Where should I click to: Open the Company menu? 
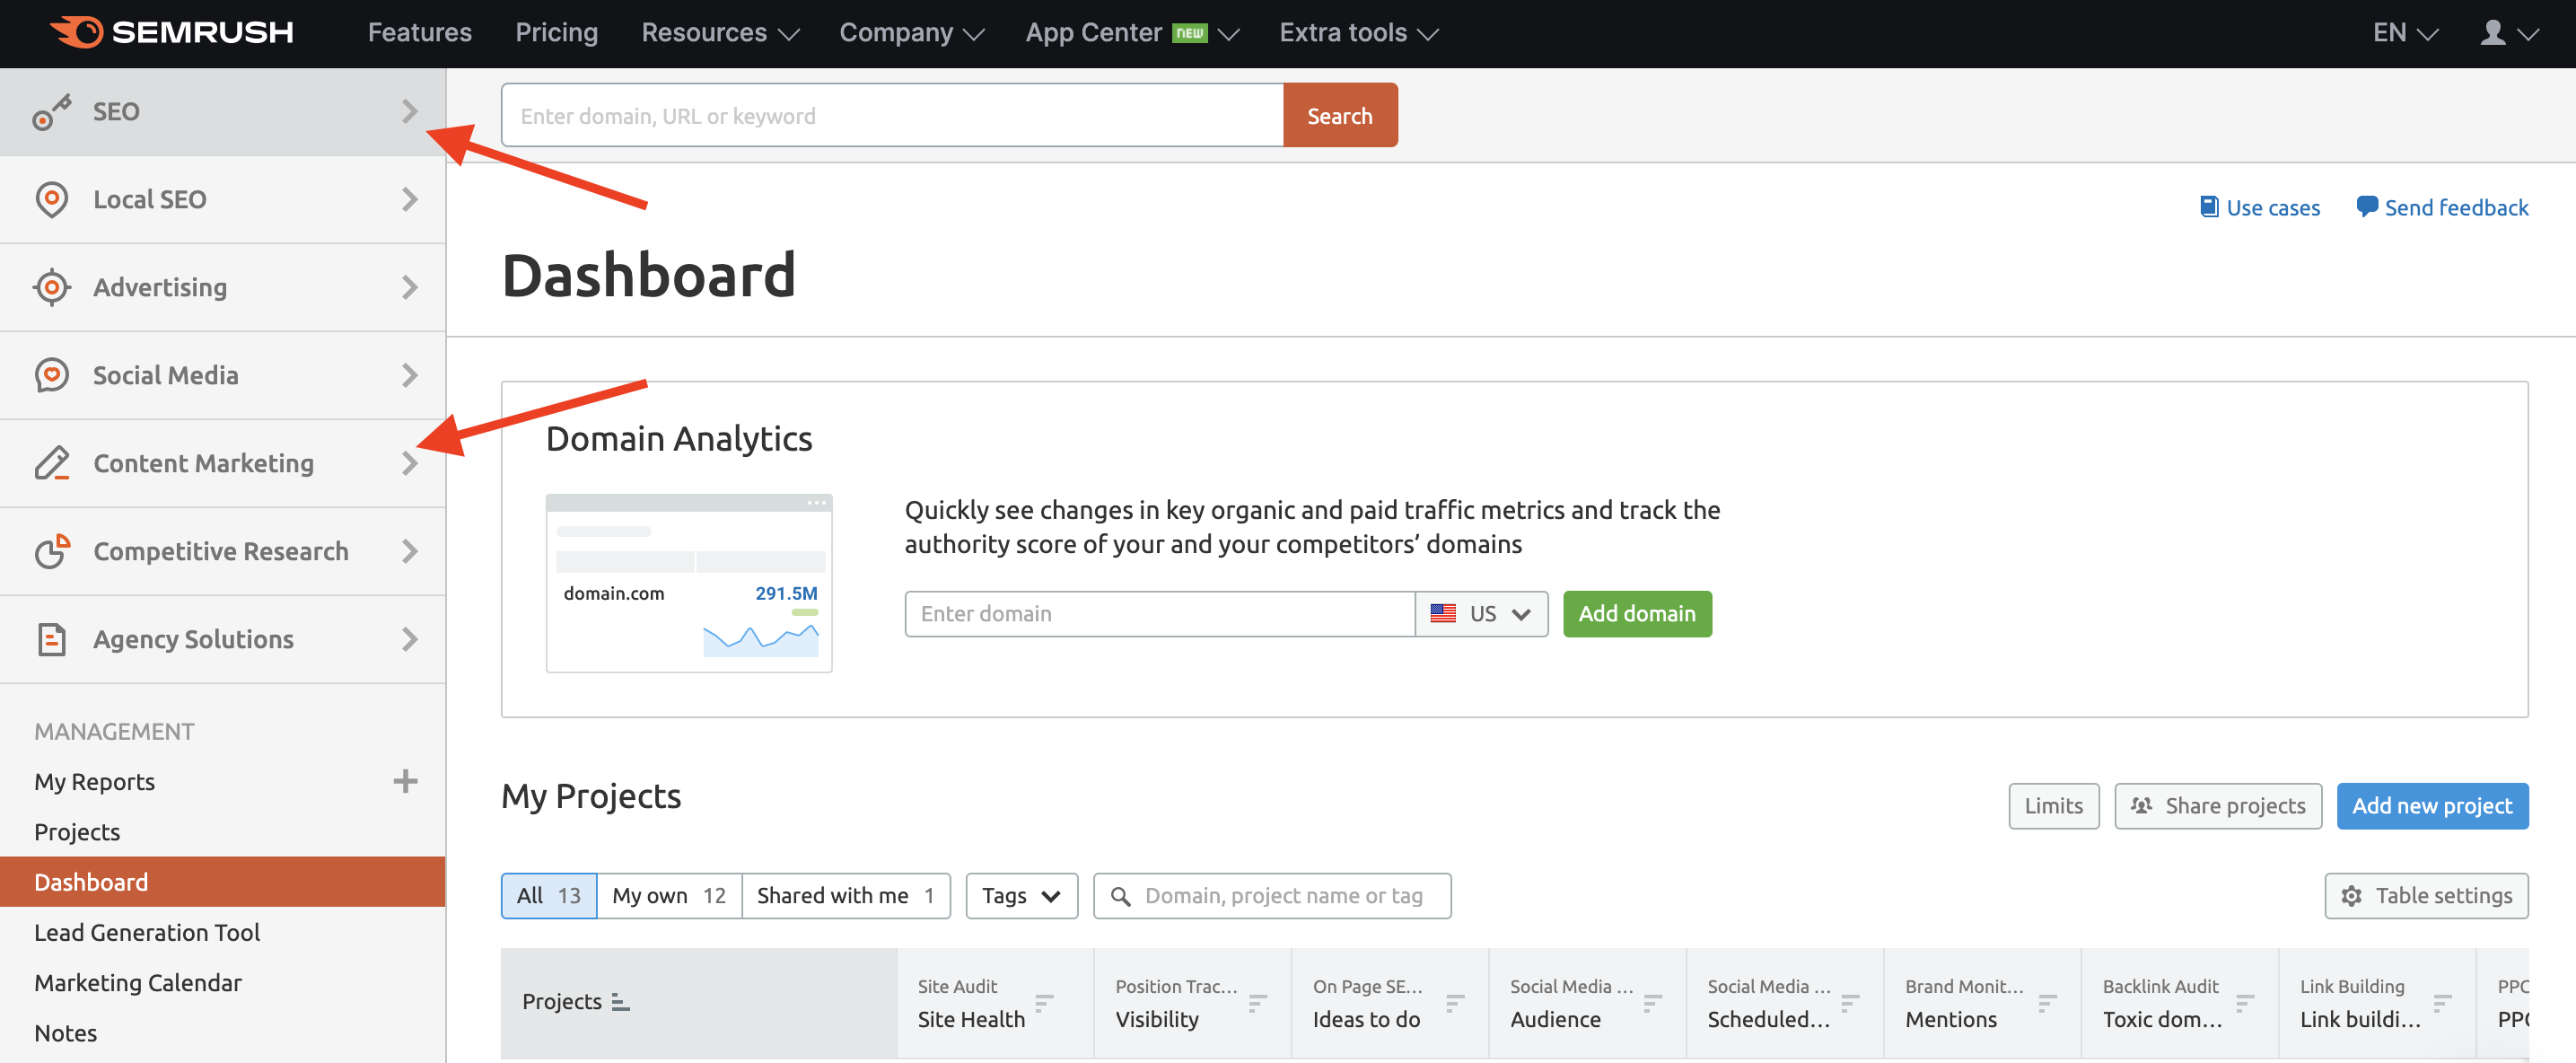tap(911, 33)
